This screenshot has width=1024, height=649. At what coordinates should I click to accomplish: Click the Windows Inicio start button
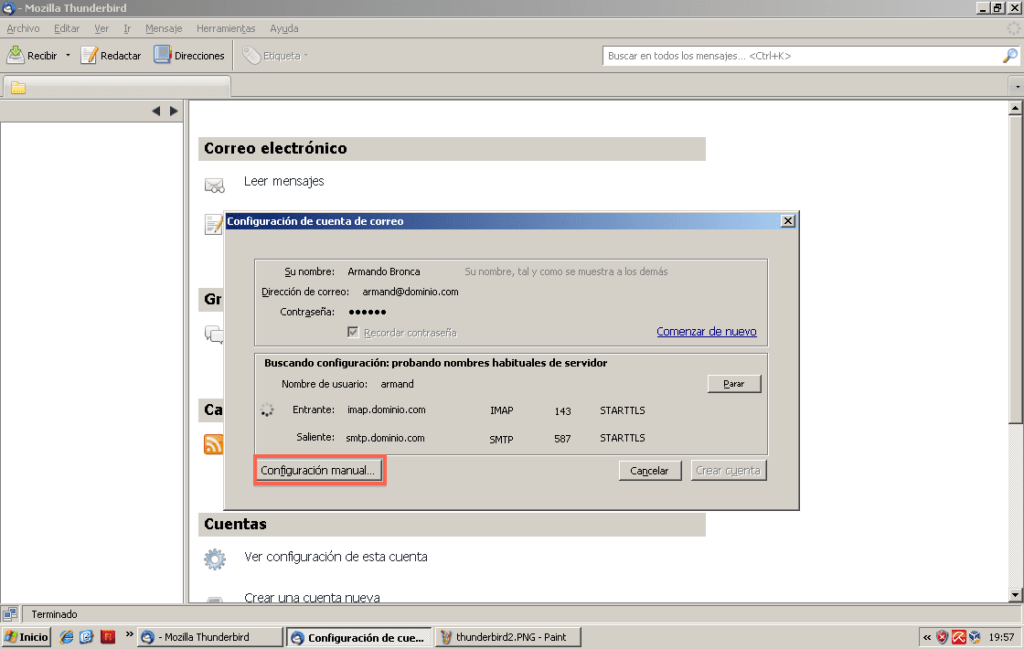[27, 637]
